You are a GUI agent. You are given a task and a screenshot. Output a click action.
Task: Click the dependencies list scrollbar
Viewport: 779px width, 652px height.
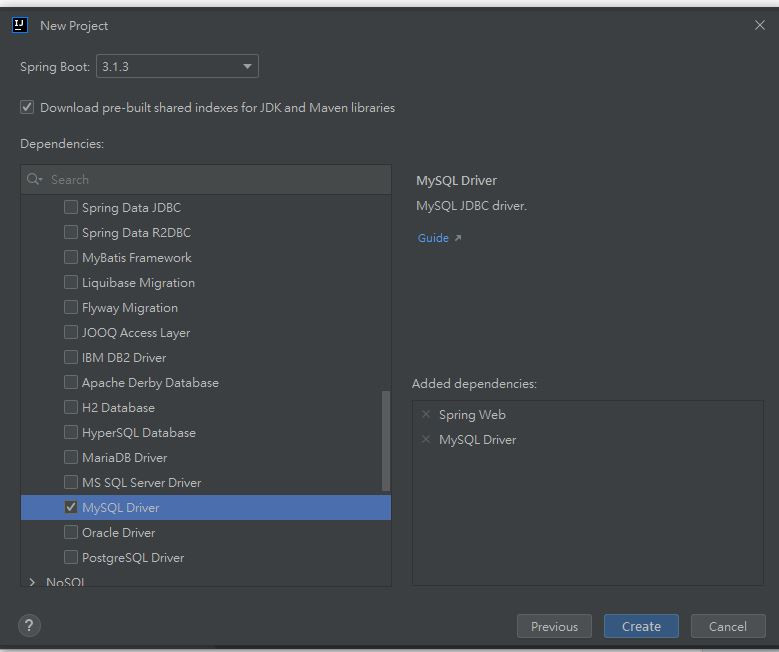[386, 440]
